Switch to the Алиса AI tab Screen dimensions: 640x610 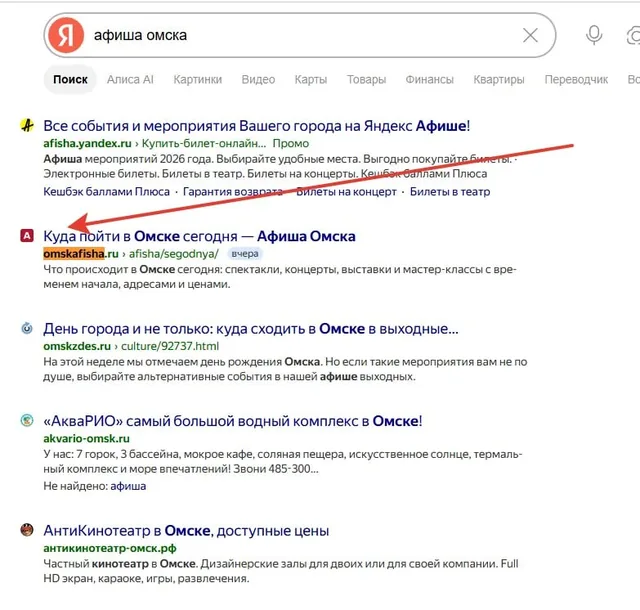[x=130, y=79]
